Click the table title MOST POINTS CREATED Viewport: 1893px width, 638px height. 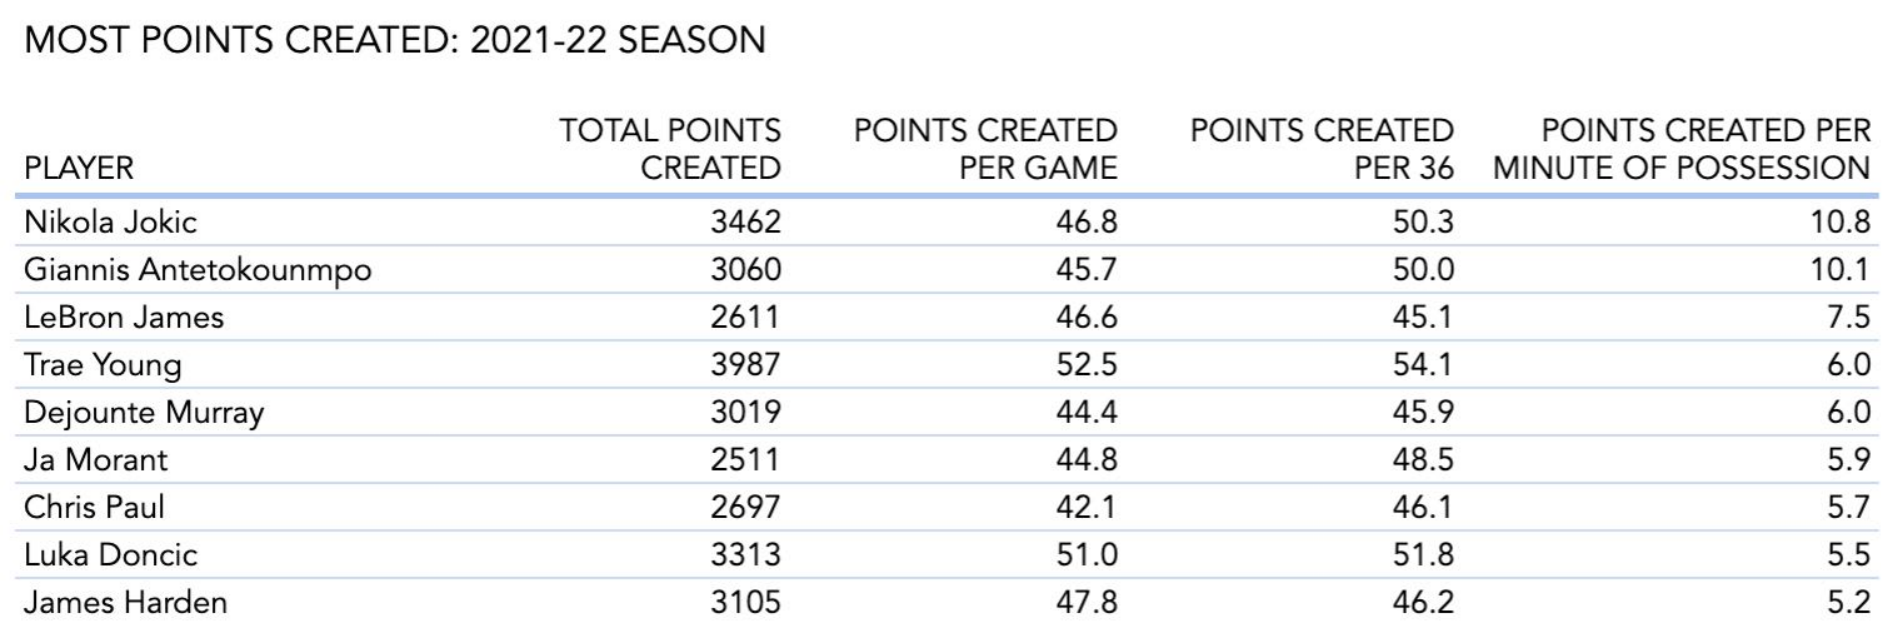coord(395,41)
